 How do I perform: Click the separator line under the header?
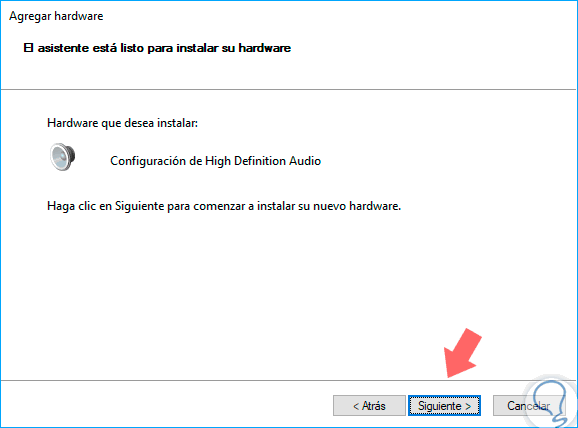(288, 89)
